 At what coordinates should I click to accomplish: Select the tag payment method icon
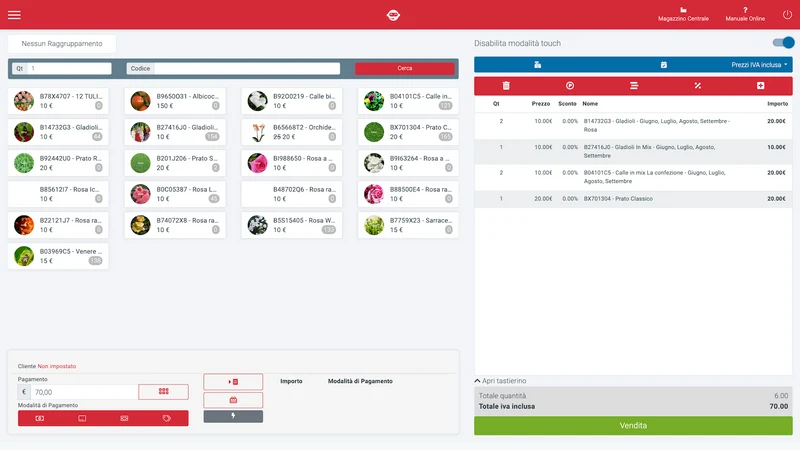click(166, 418)
